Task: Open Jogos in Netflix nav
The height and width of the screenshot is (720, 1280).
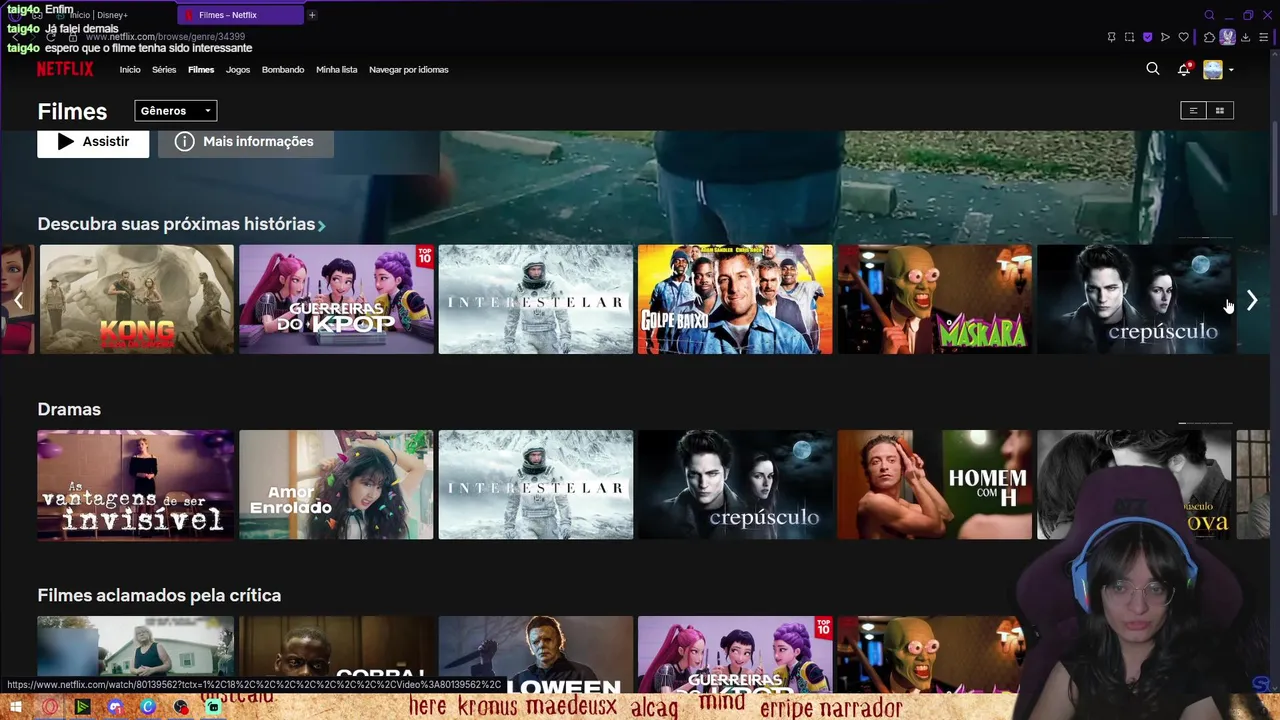Action: point(238,70)
